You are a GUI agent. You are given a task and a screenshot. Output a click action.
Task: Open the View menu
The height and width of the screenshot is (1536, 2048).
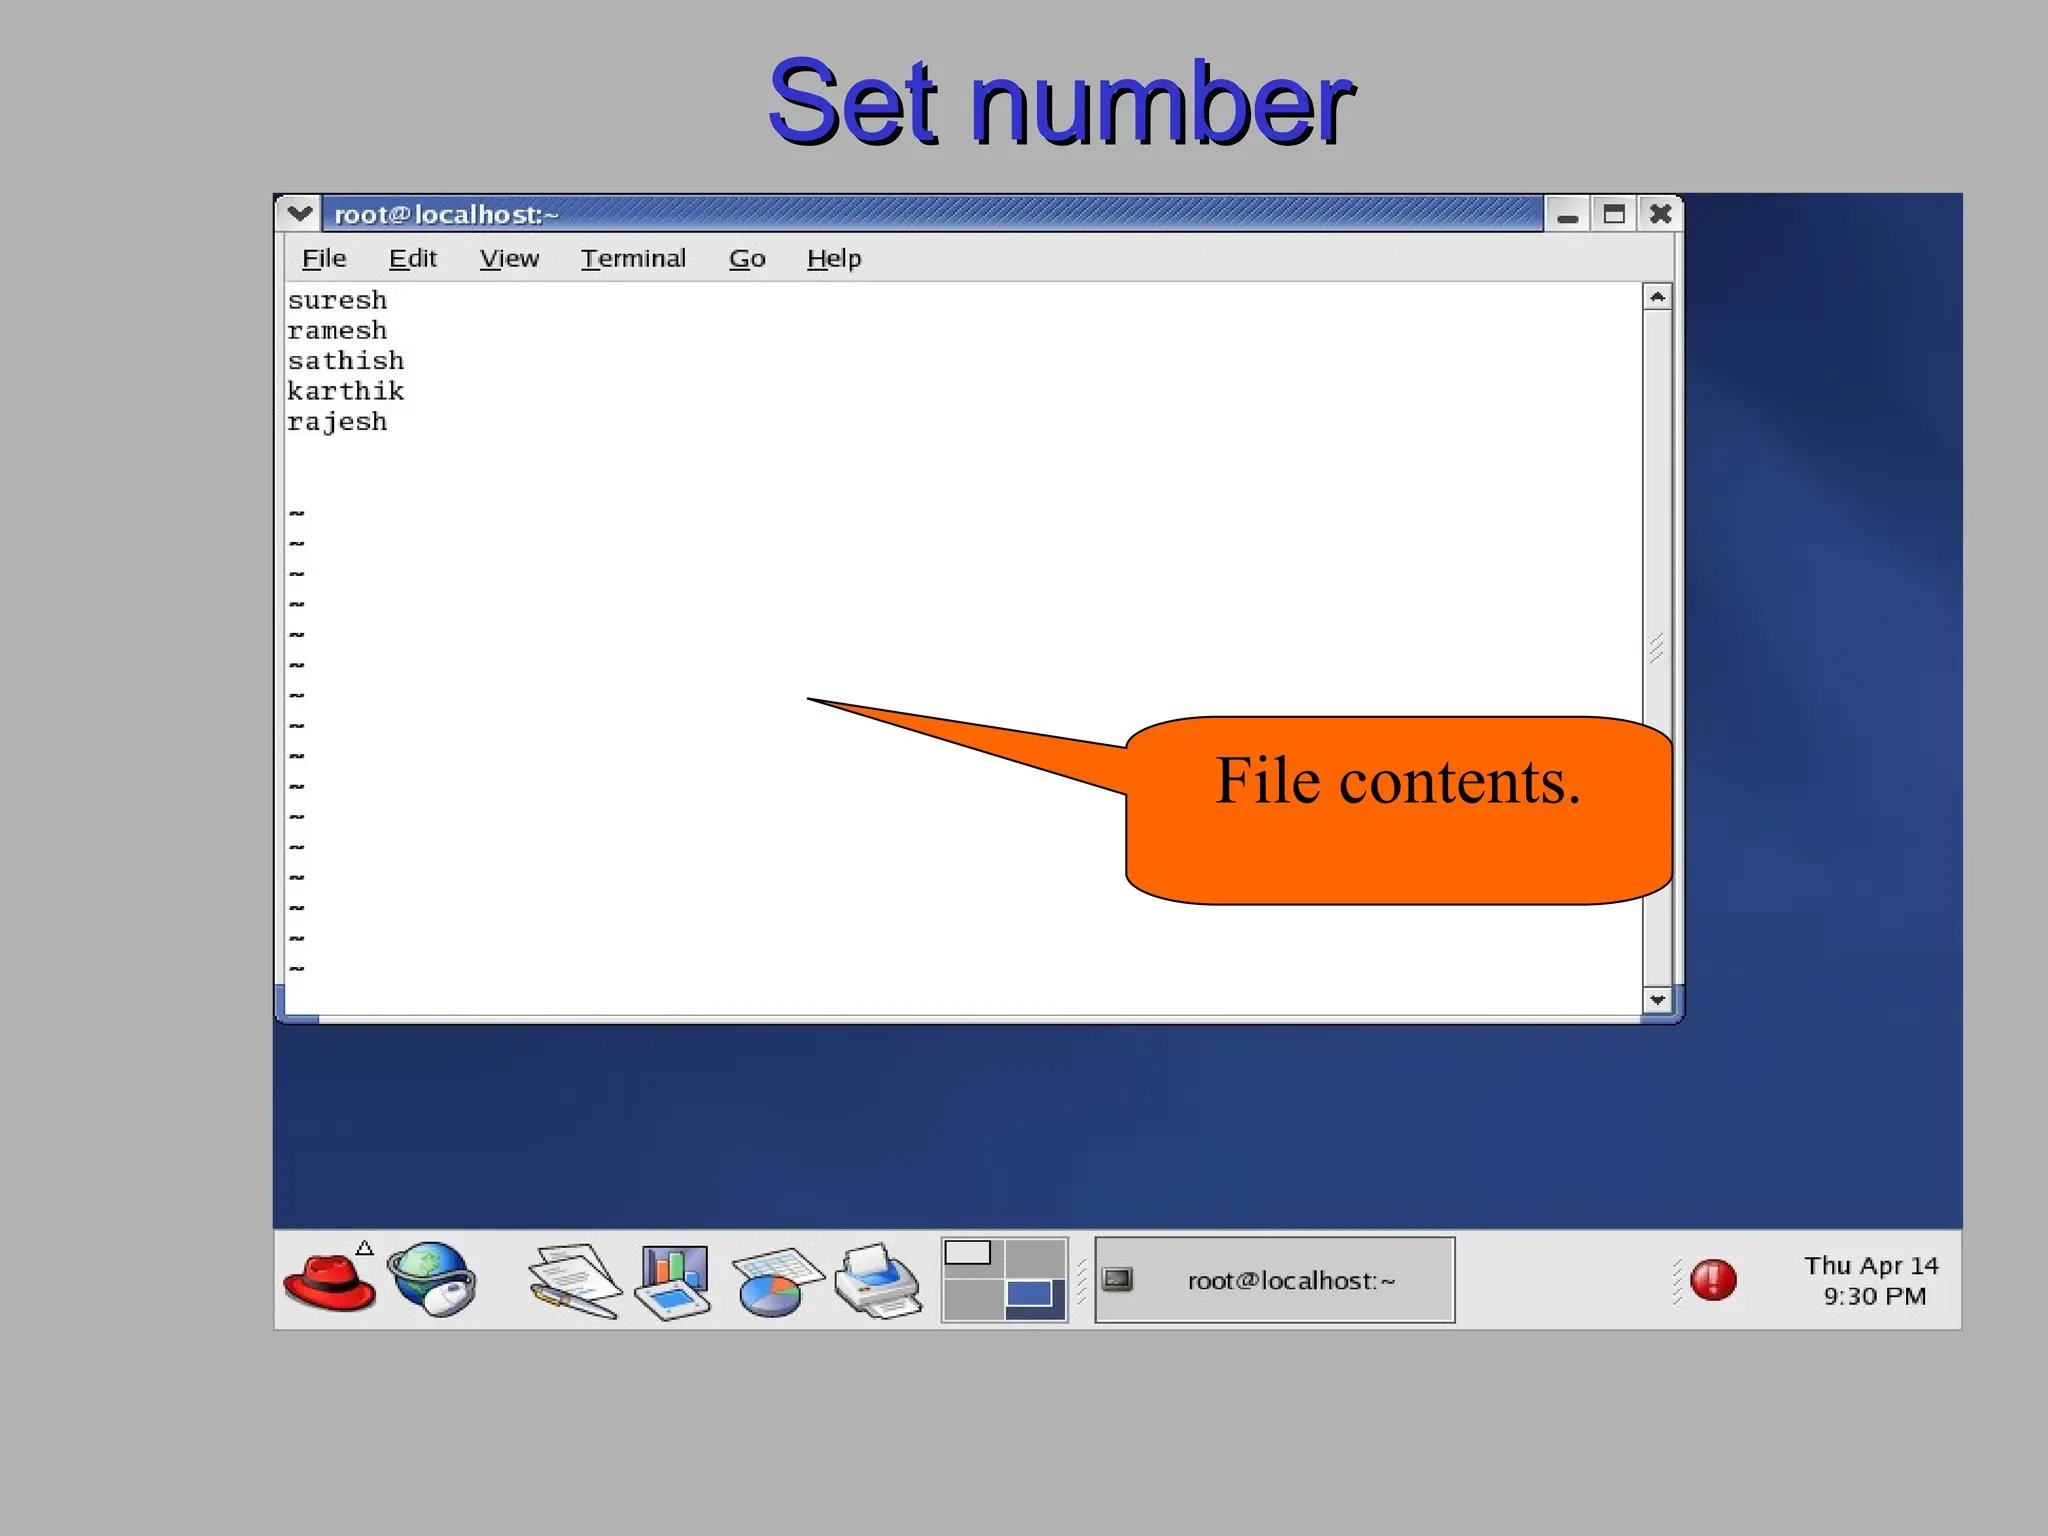tap(509, 259)
